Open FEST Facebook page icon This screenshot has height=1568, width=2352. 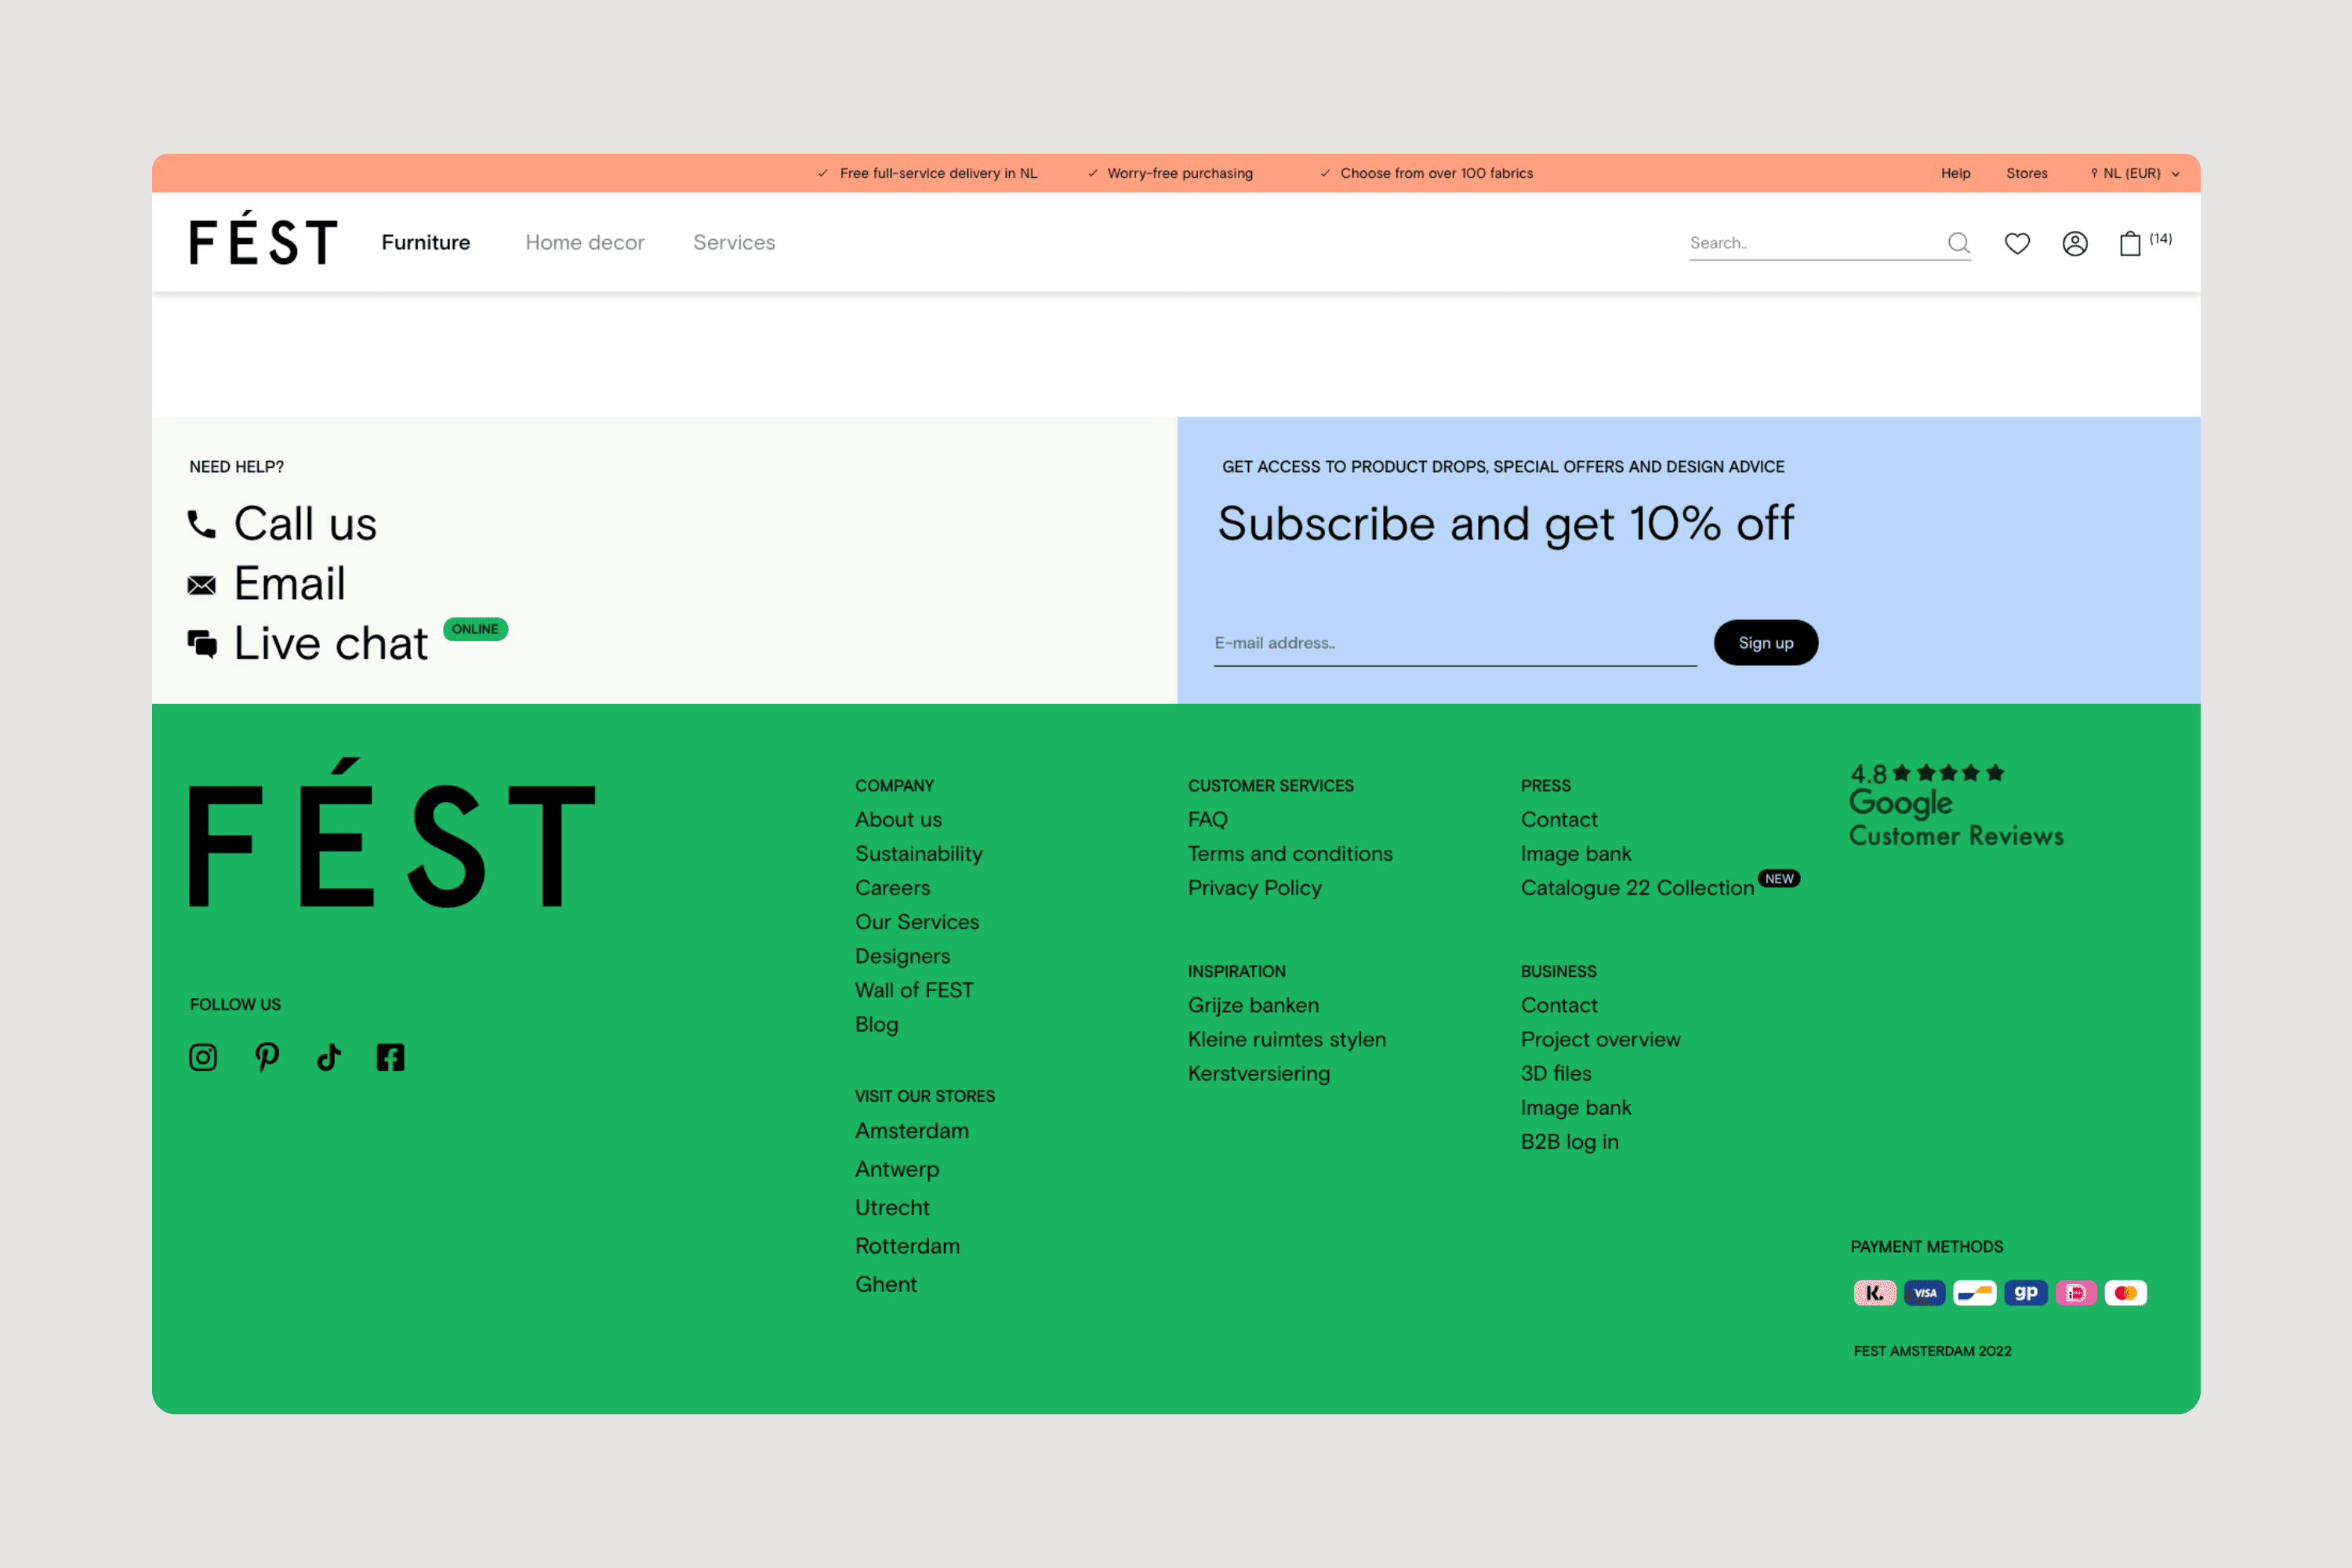point(390,1057)
